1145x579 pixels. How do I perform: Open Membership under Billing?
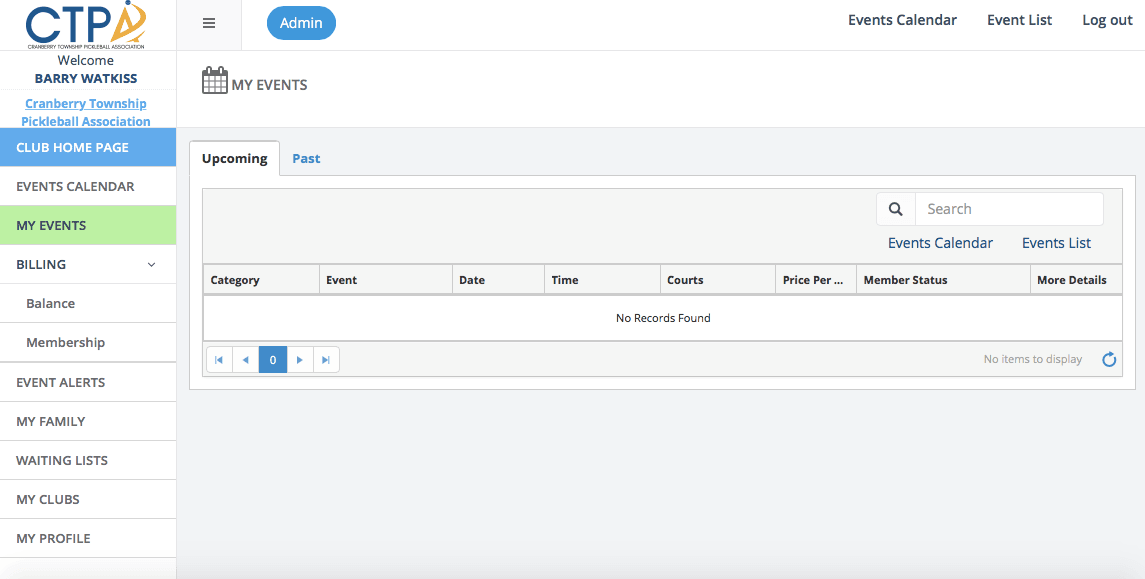65,343
